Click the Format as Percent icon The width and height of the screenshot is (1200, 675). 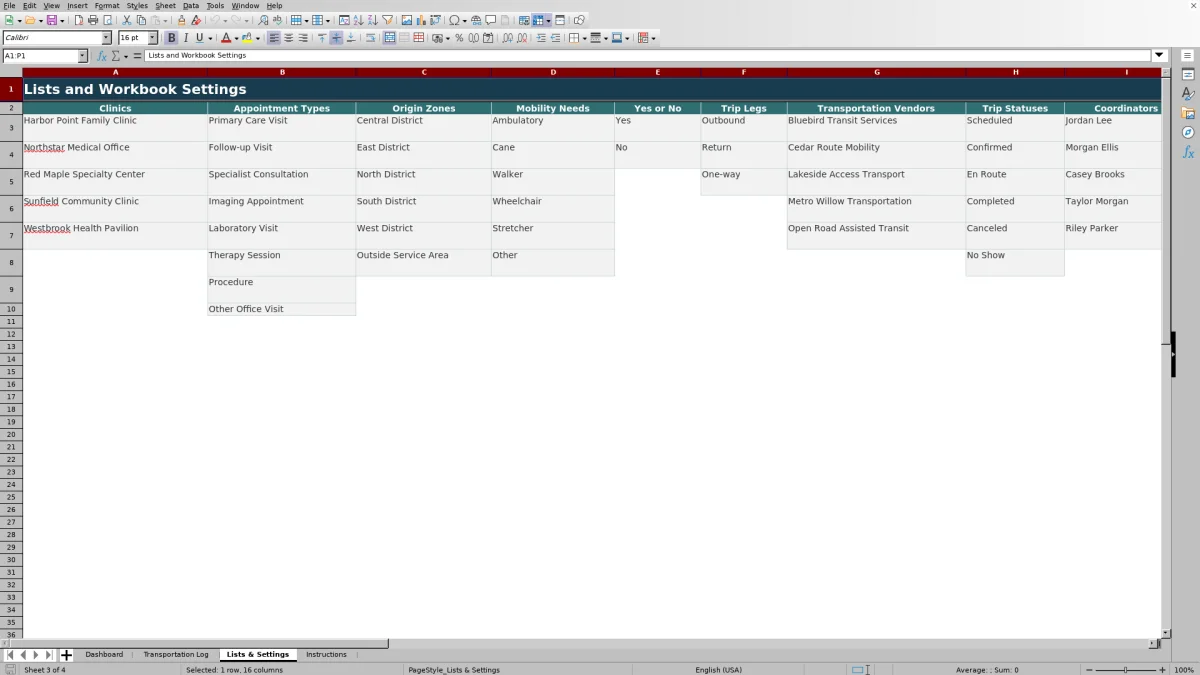coord(459,38)
